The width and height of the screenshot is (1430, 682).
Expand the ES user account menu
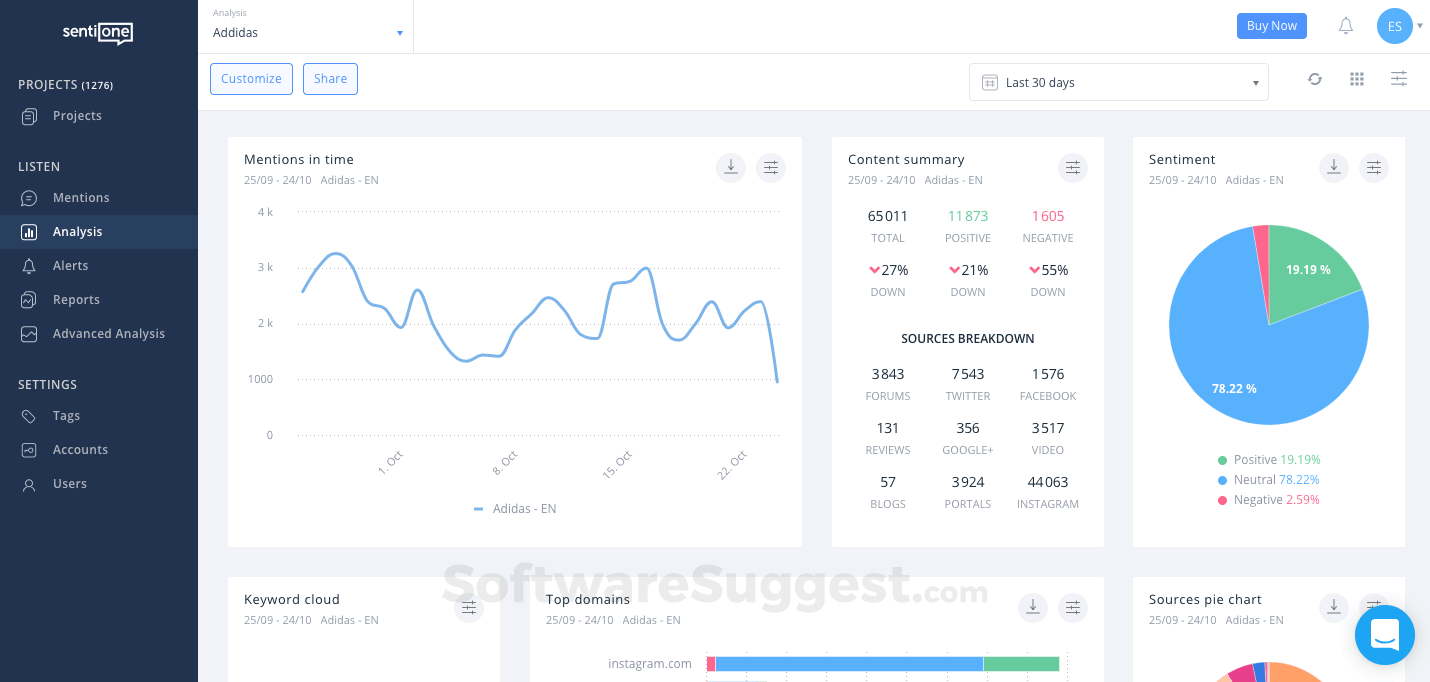click(x=1399, y=26)
